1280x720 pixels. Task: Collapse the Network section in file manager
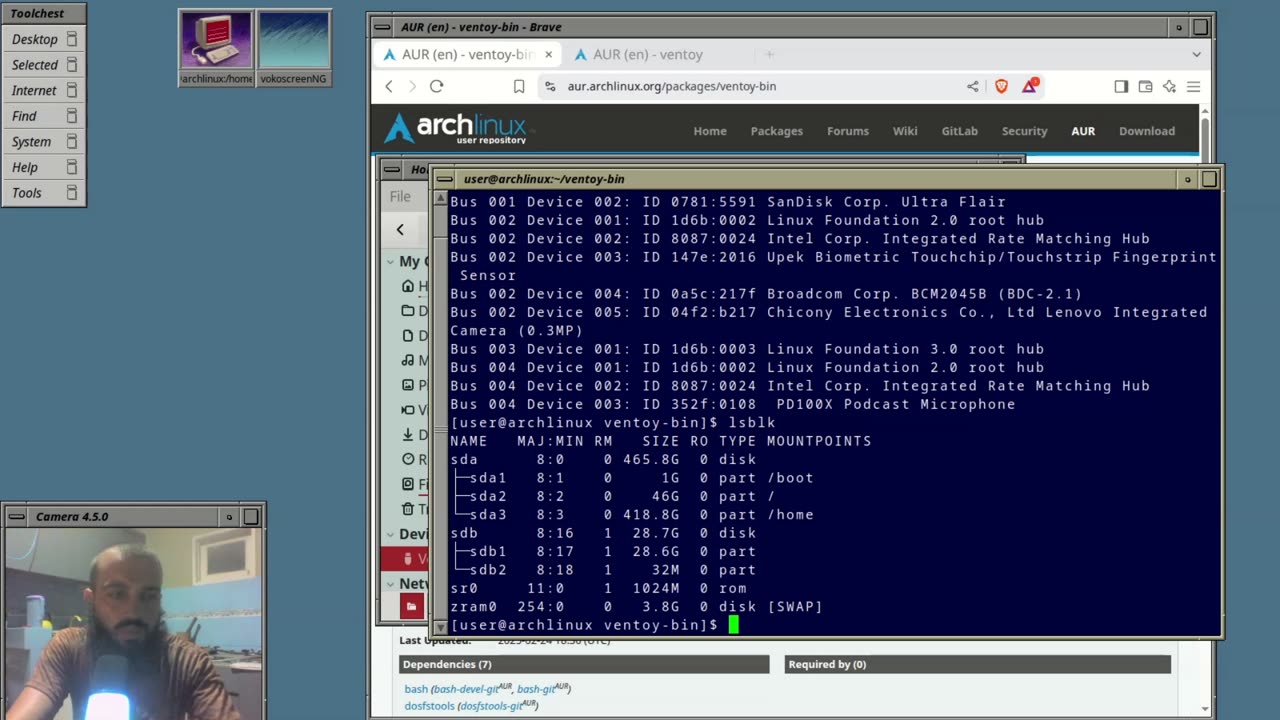click(x=390, y=584)
